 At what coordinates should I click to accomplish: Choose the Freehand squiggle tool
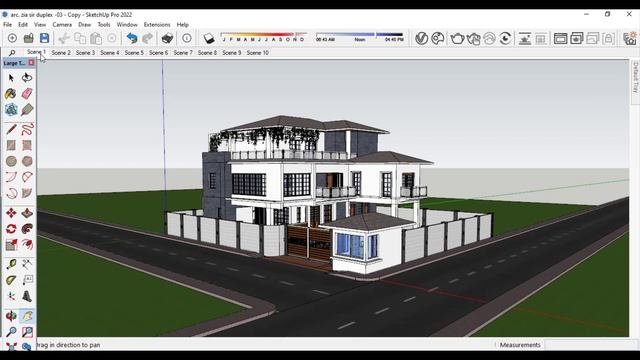click(x=27, y=129)
